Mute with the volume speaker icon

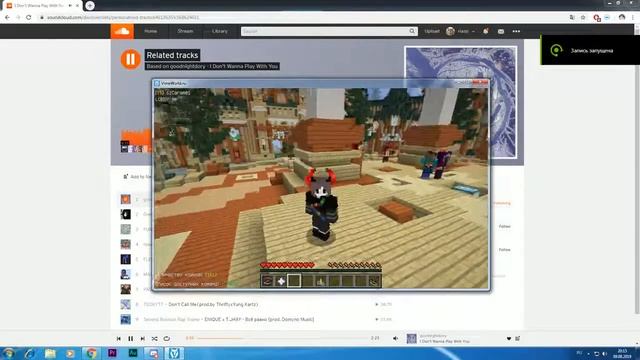tap(395, 338)
